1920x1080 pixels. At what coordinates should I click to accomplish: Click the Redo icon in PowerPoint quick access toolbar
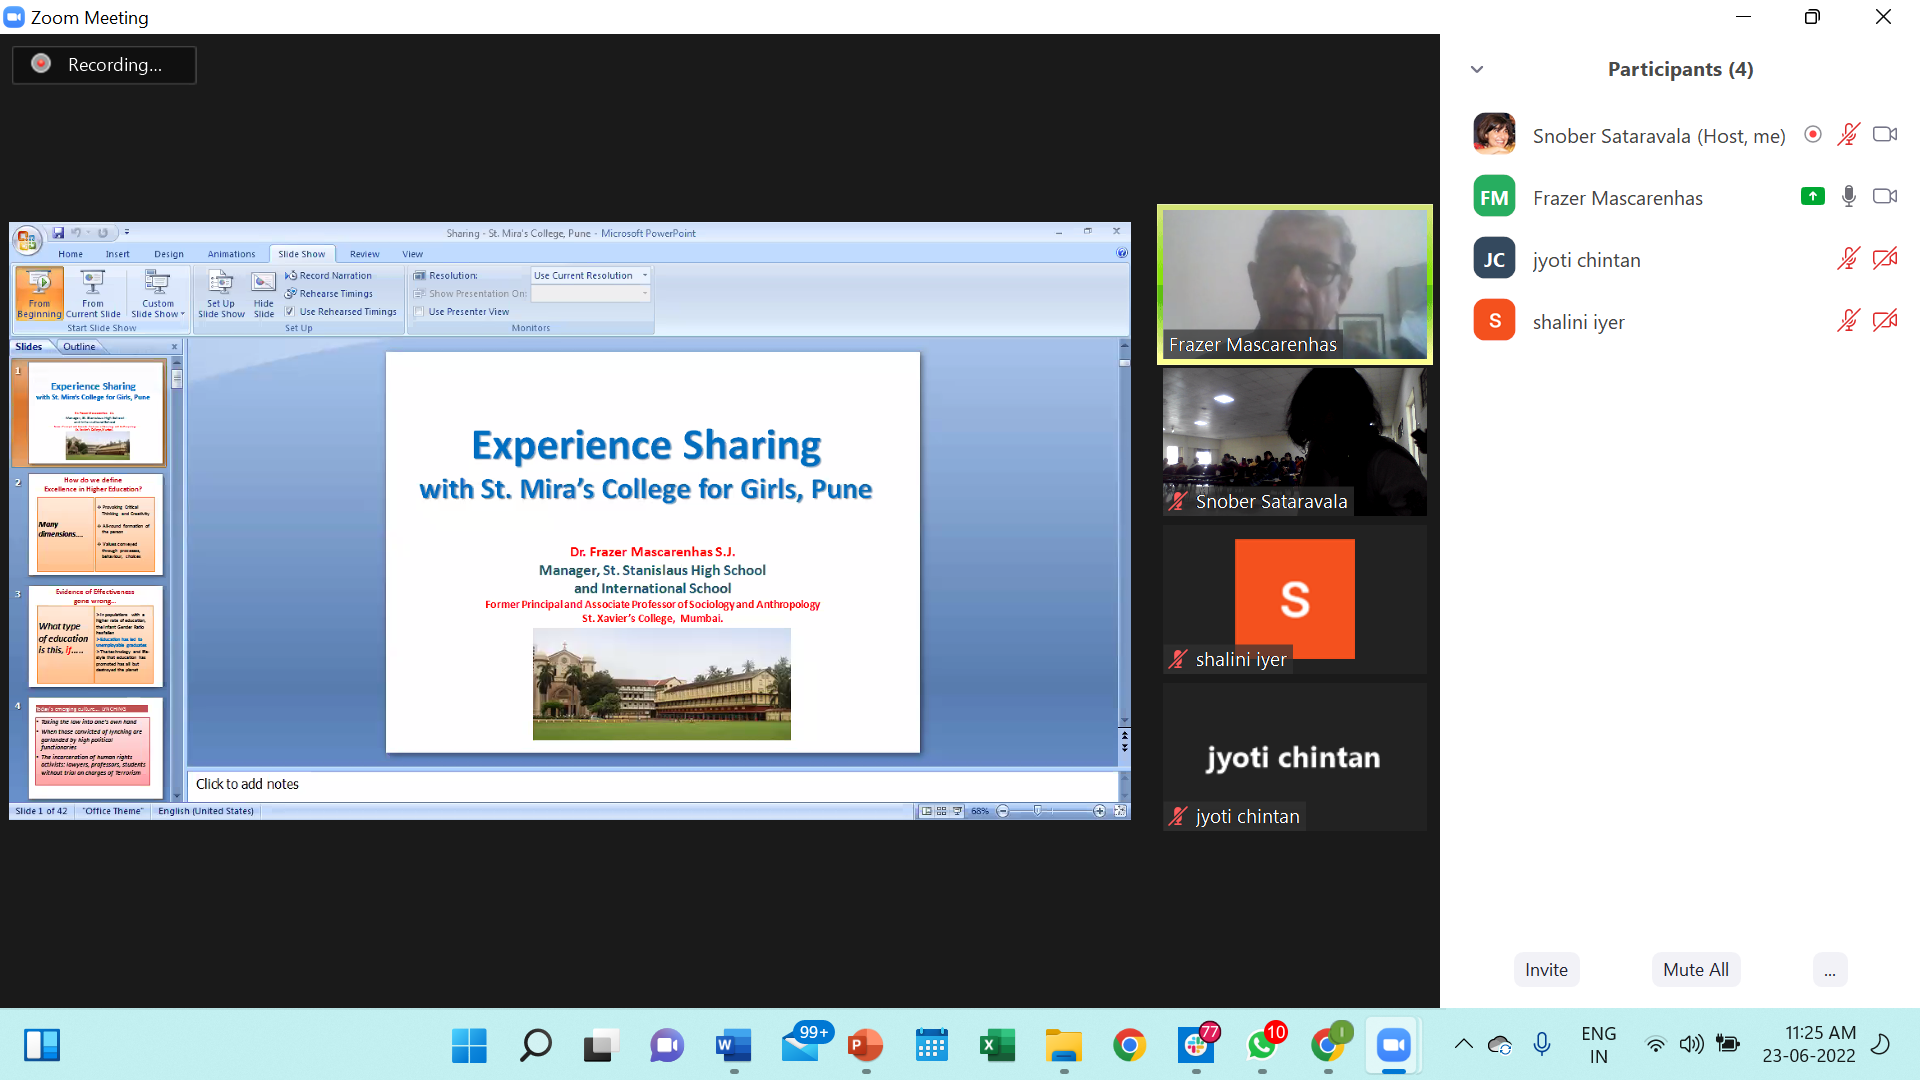pyautogui.click(x=102, y=233)
